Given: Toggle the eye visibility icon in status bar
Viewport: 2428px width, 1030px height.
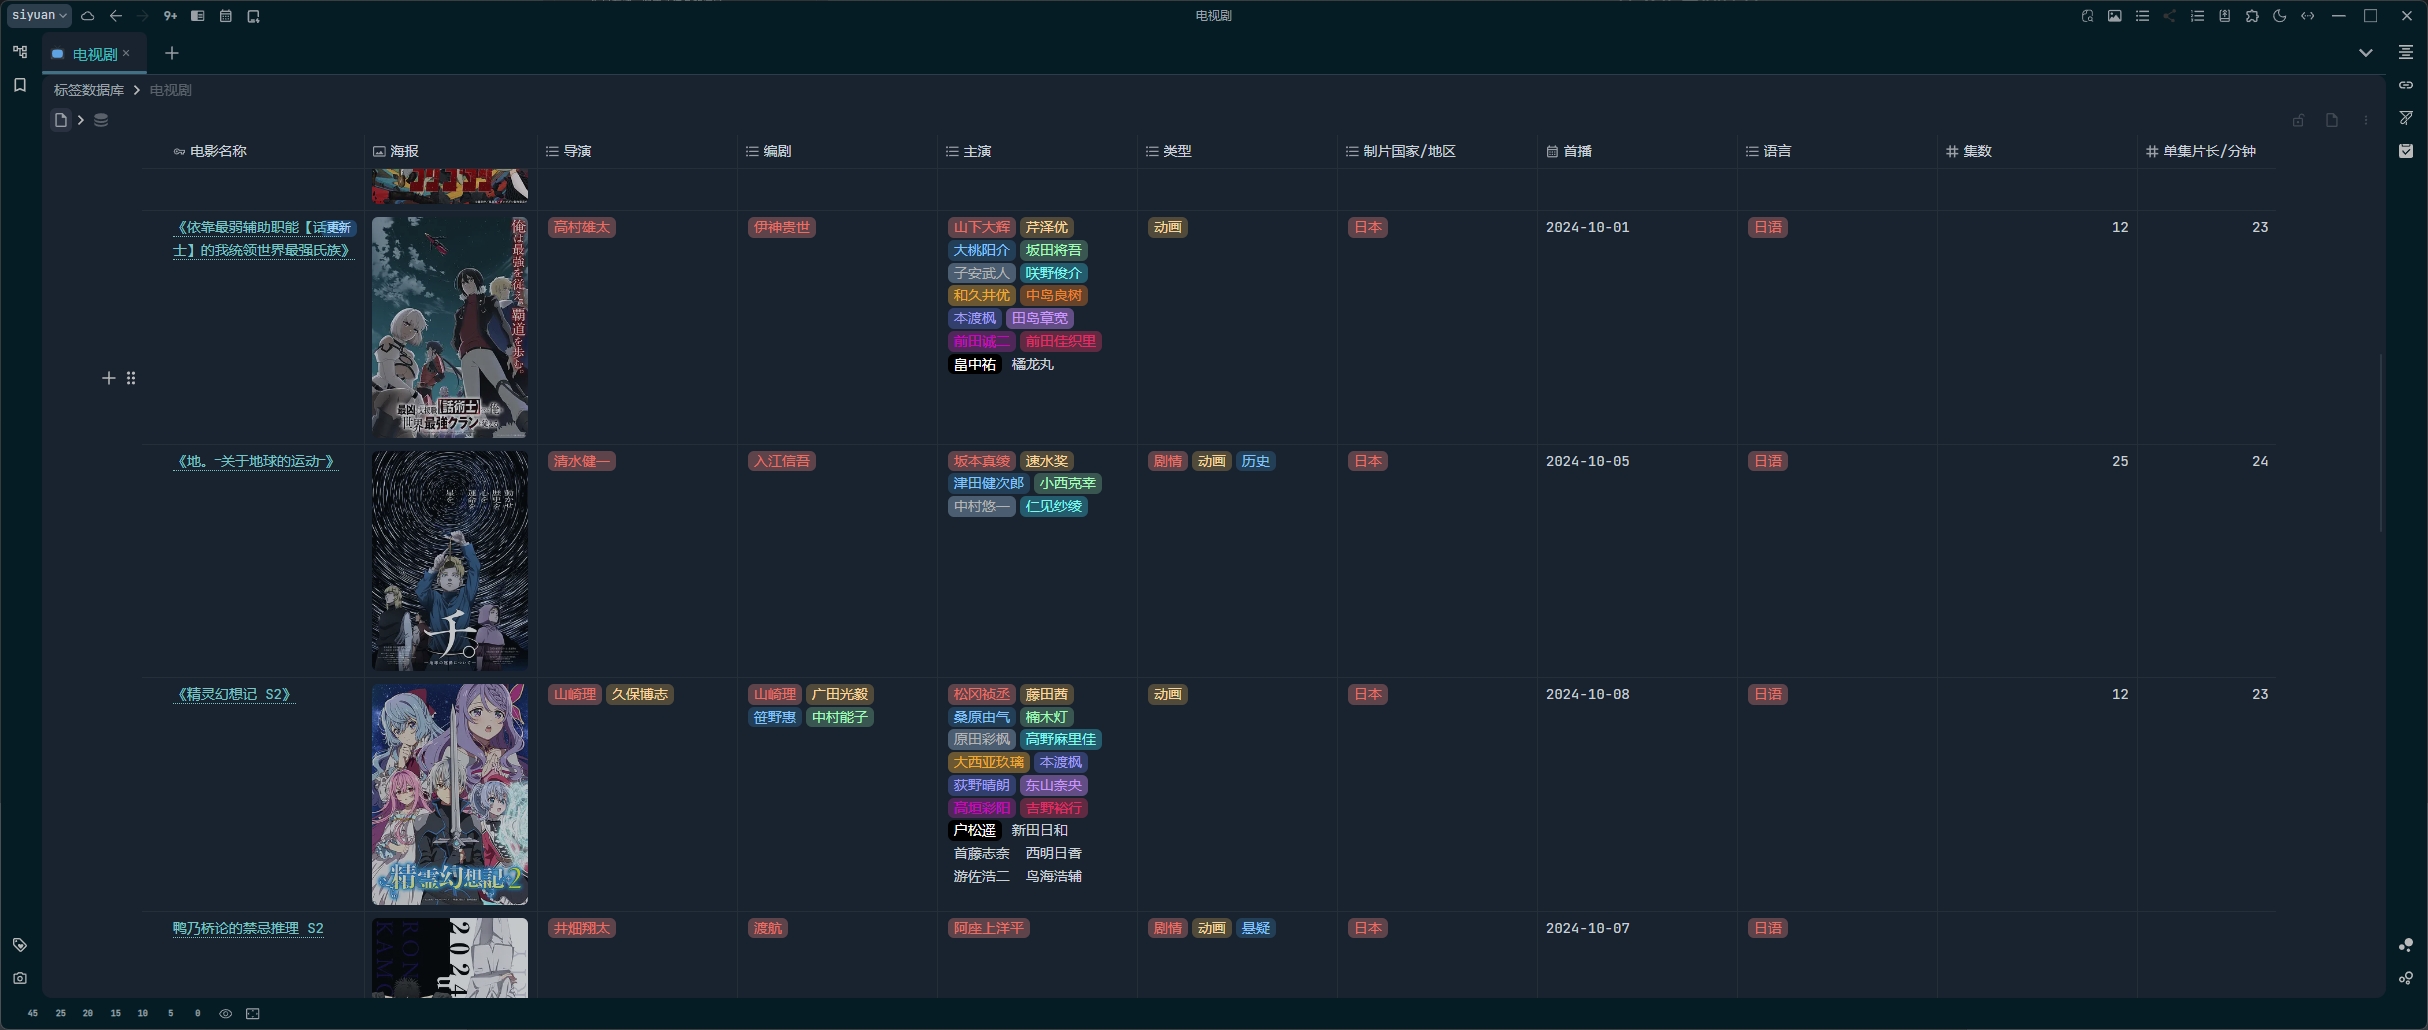Looking at the screenshot, I should point(226,1014).
